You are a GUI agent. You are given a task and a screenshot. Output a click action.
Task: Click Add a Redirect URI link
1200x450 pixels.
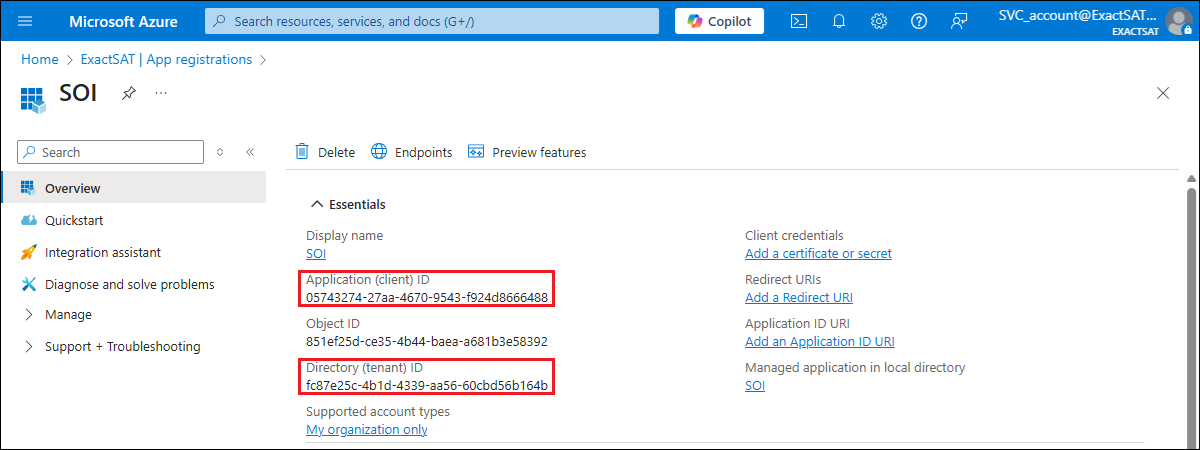tap(798, 298)
